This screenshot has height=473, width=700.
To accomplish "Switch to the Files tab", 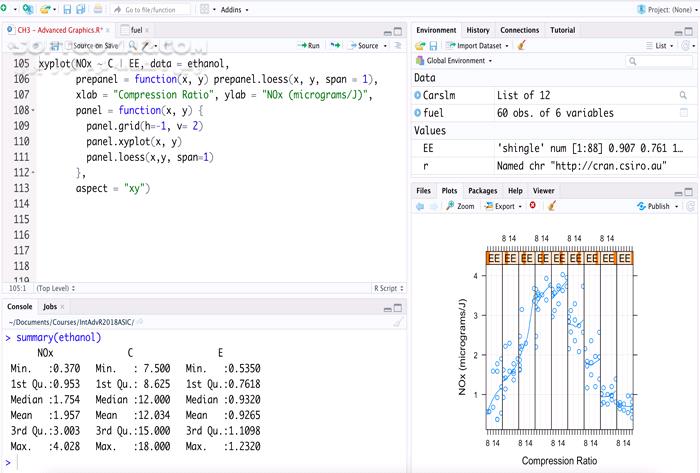I will pyautogui.click(x=423, y=191).
